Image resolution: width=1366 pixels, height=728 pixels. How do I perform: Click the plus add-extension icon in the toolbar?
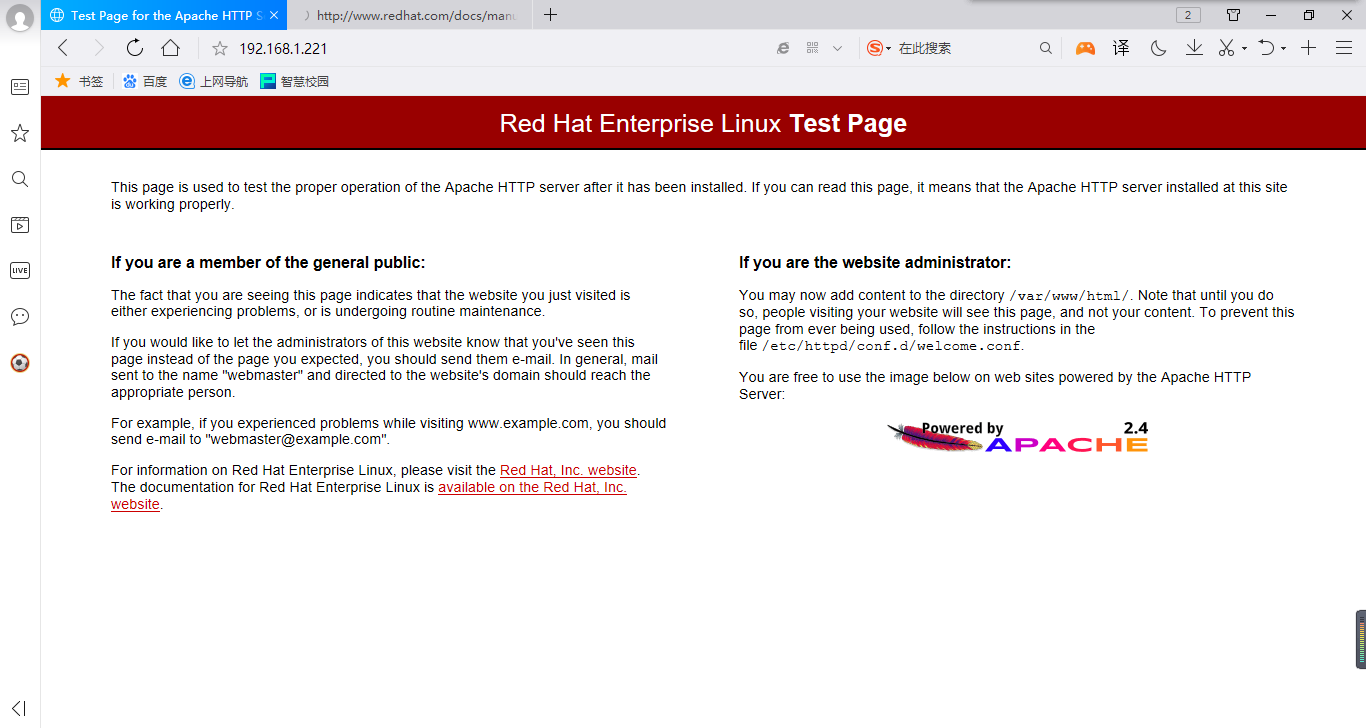pos(1308,48)
